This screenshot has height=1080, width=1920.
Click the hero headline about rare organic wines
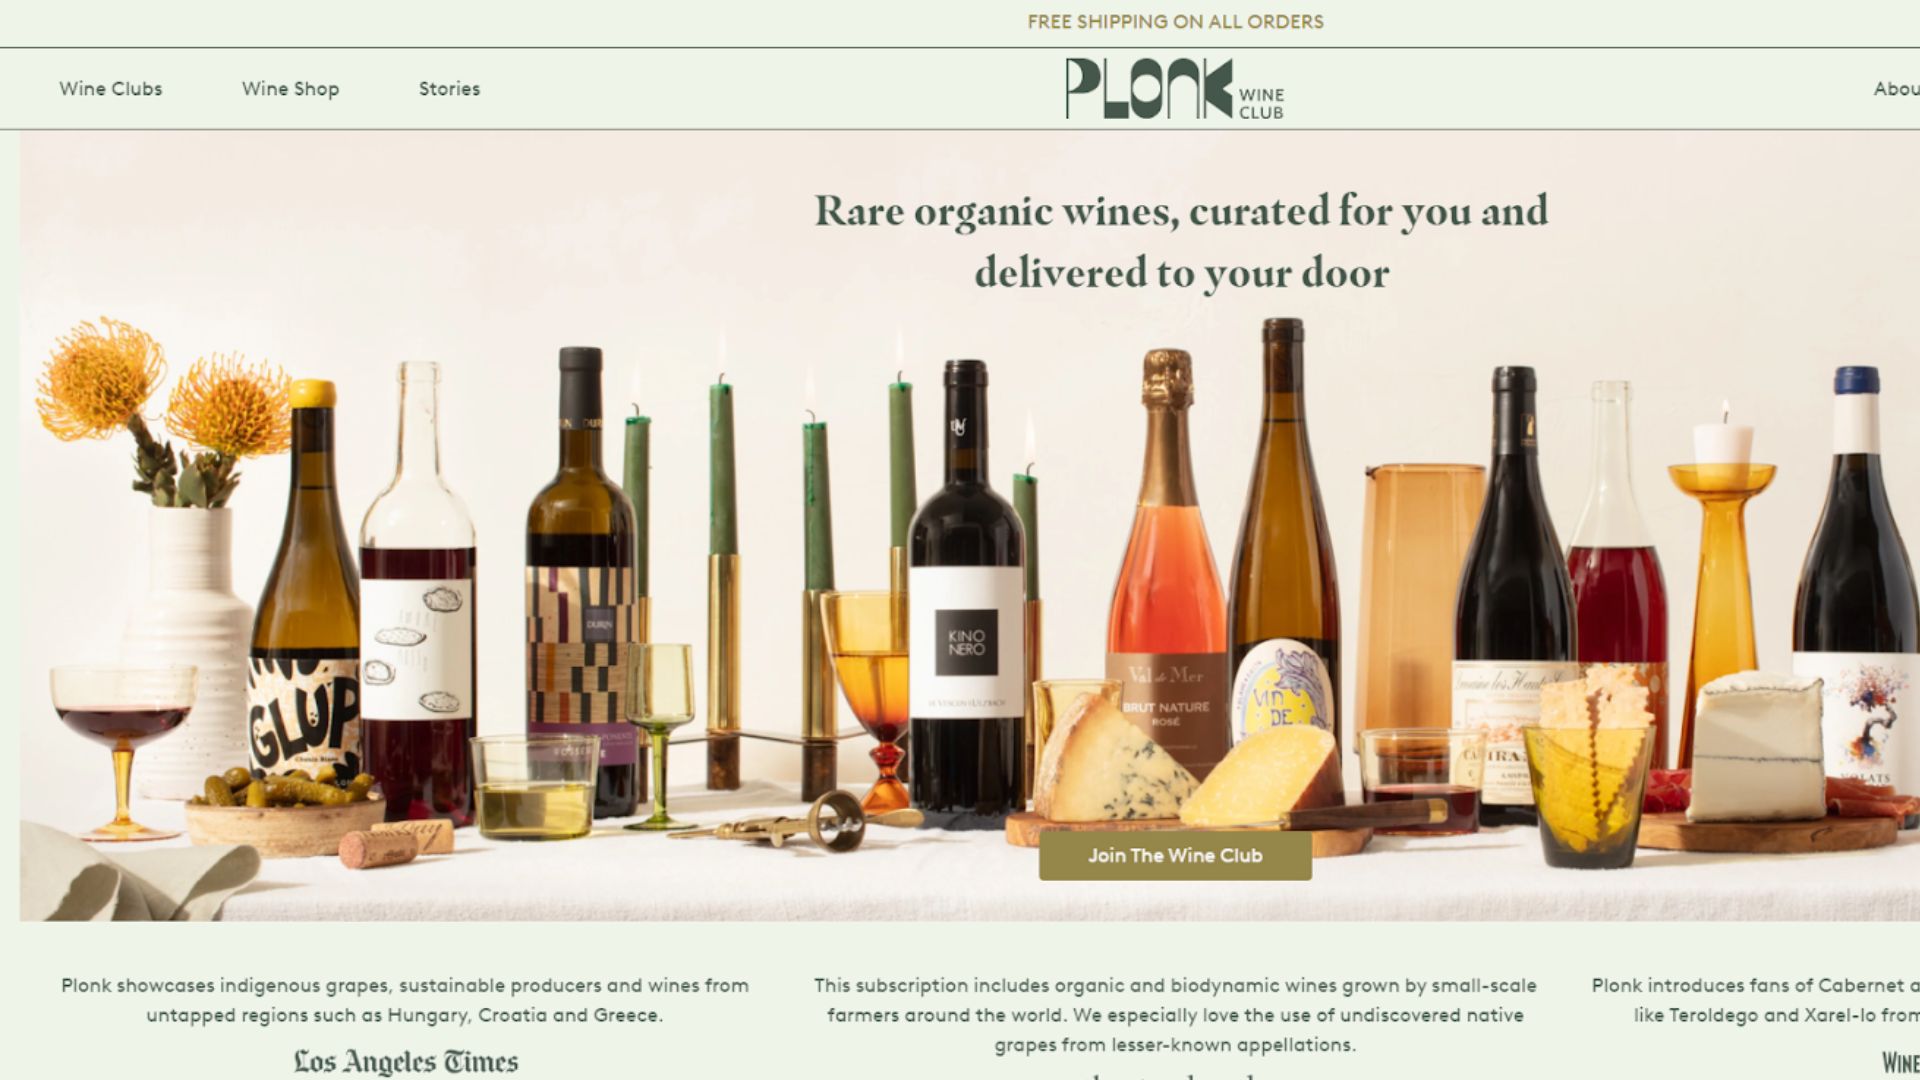pos(1181,242)
